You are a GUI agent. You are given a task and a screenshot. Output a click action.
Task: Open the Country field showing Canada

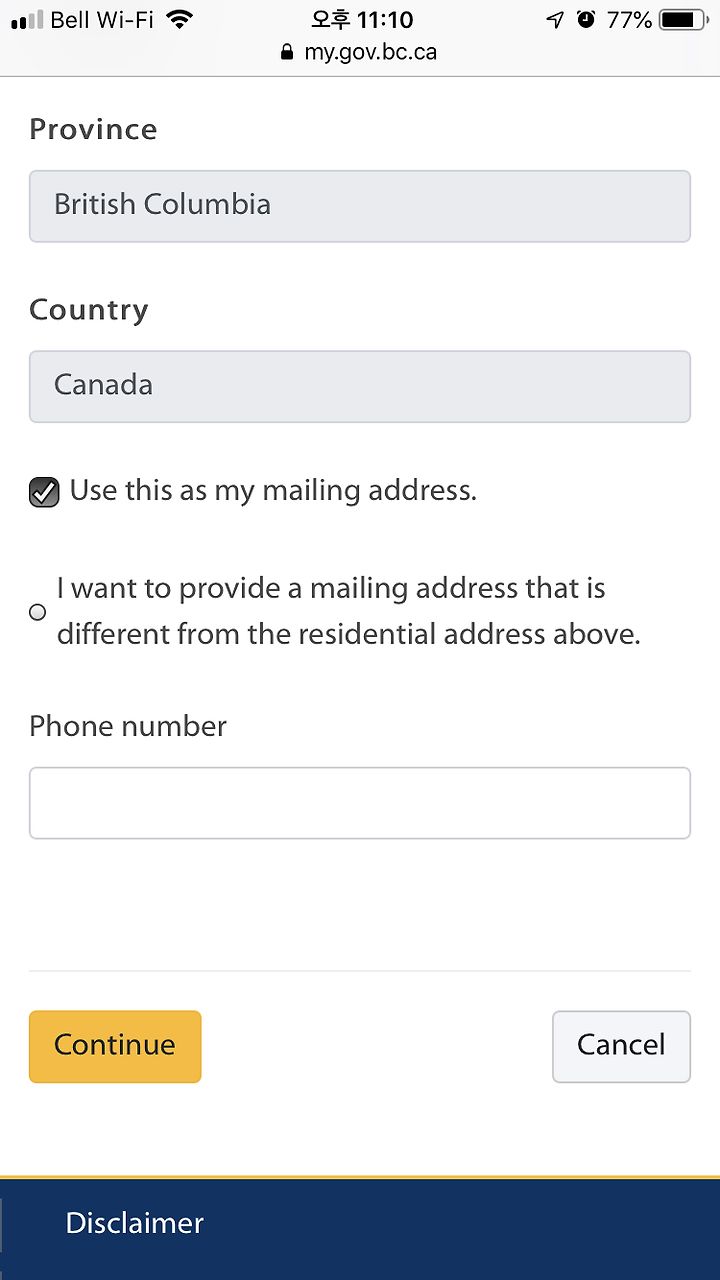(x=360, y=386)
